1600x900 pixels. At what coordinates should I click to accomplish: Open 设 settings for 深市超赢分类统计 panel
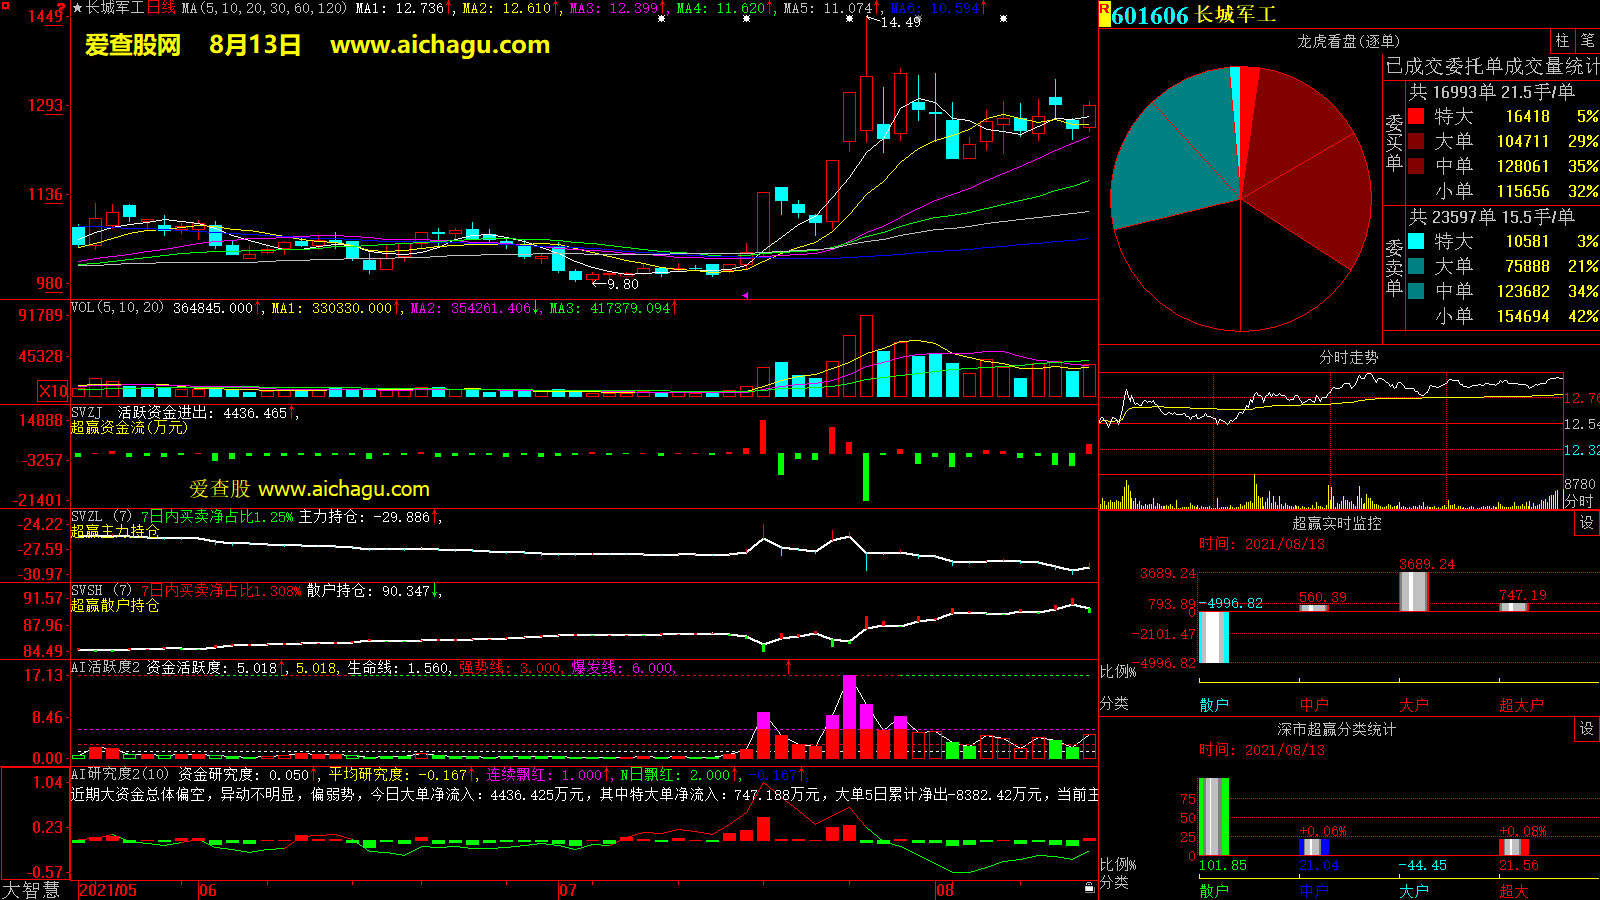tap(1586, 729)
